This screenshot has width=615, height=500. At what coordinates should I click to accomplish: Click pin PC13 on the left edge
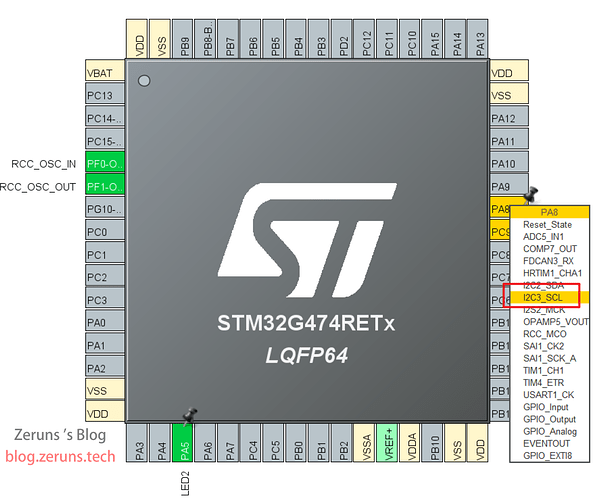point(104,96)
